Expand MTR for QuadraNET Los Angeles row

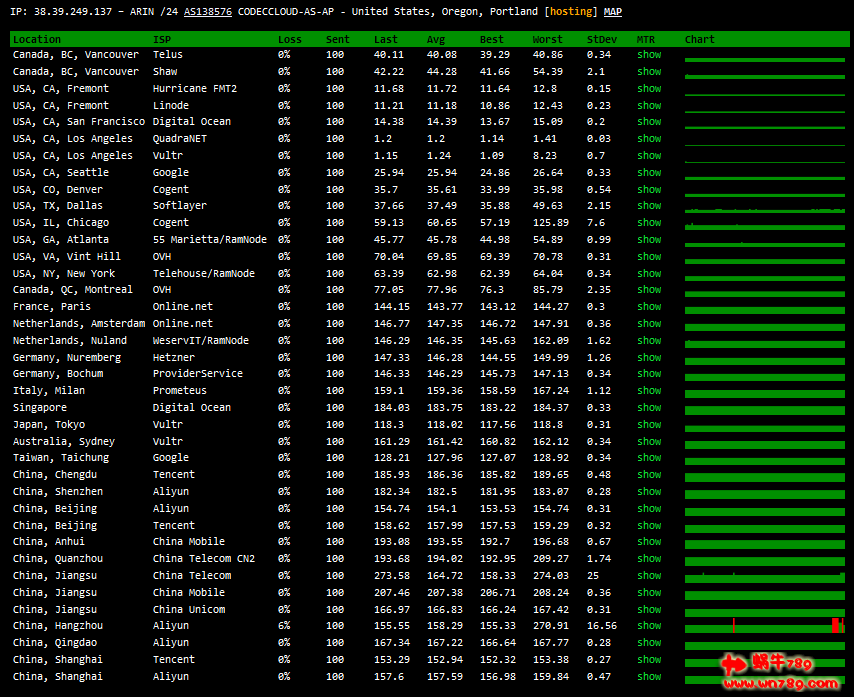649,139
